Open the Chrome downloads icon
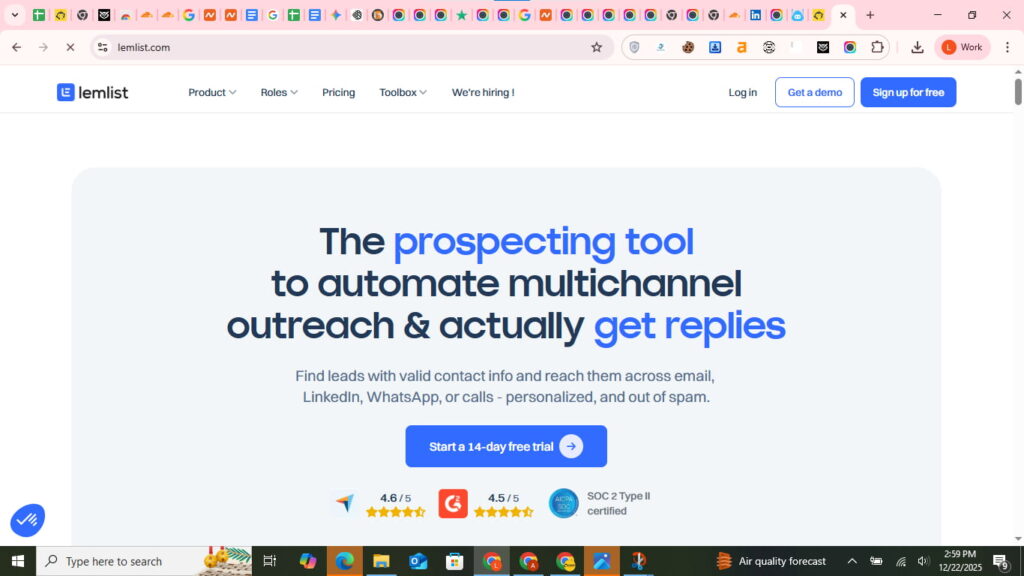 (x=917, y=47)
